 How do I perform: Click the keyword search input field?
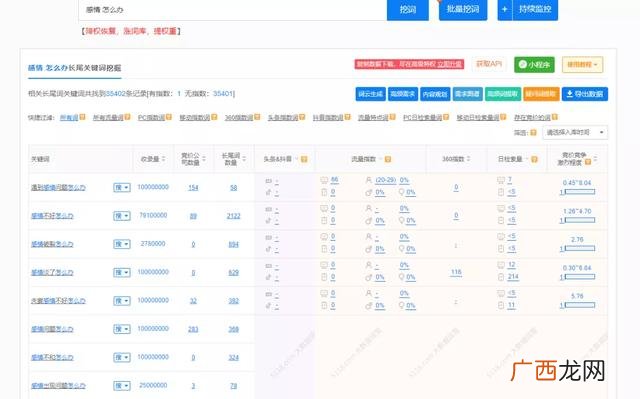click(233, 9)
